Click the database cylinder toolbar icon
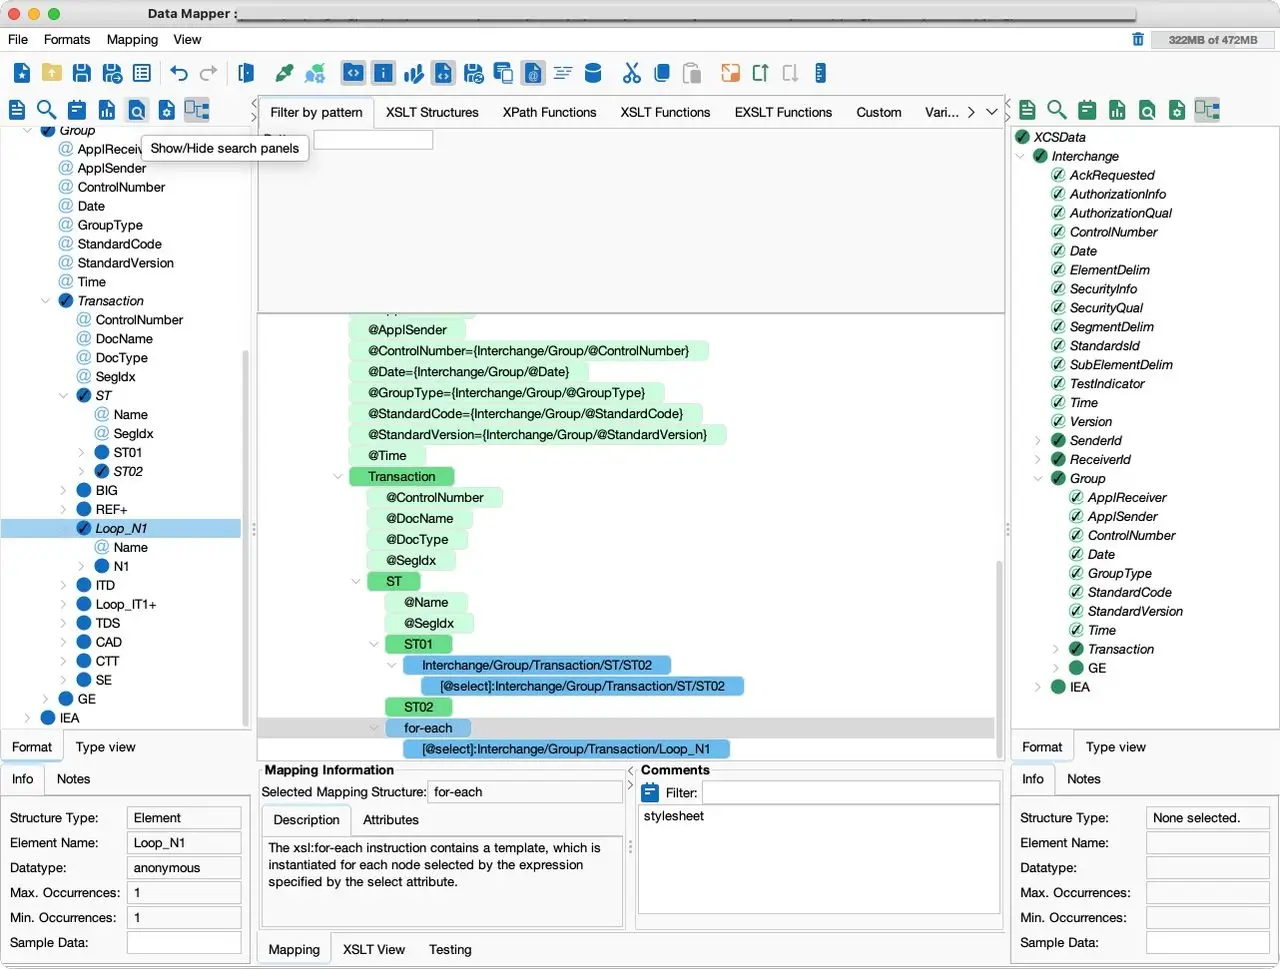This screenshot has height=969, width=1280. coord(593,73)
